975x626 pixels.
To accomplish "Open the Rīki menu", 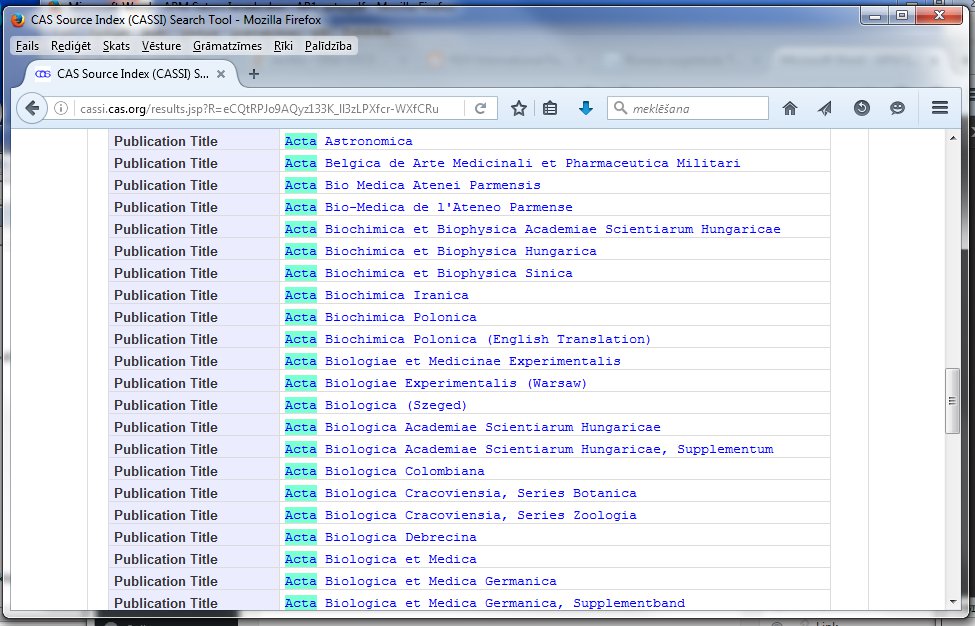I will click(x=283, y=46).
